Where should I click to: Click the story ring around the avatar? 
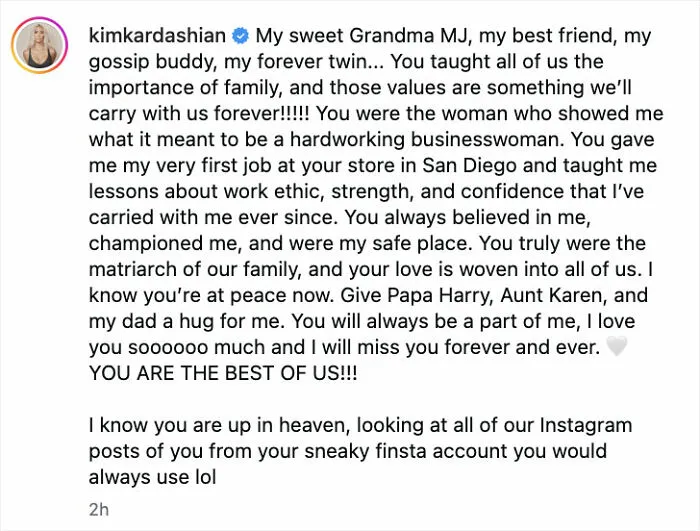coord(39,45)
